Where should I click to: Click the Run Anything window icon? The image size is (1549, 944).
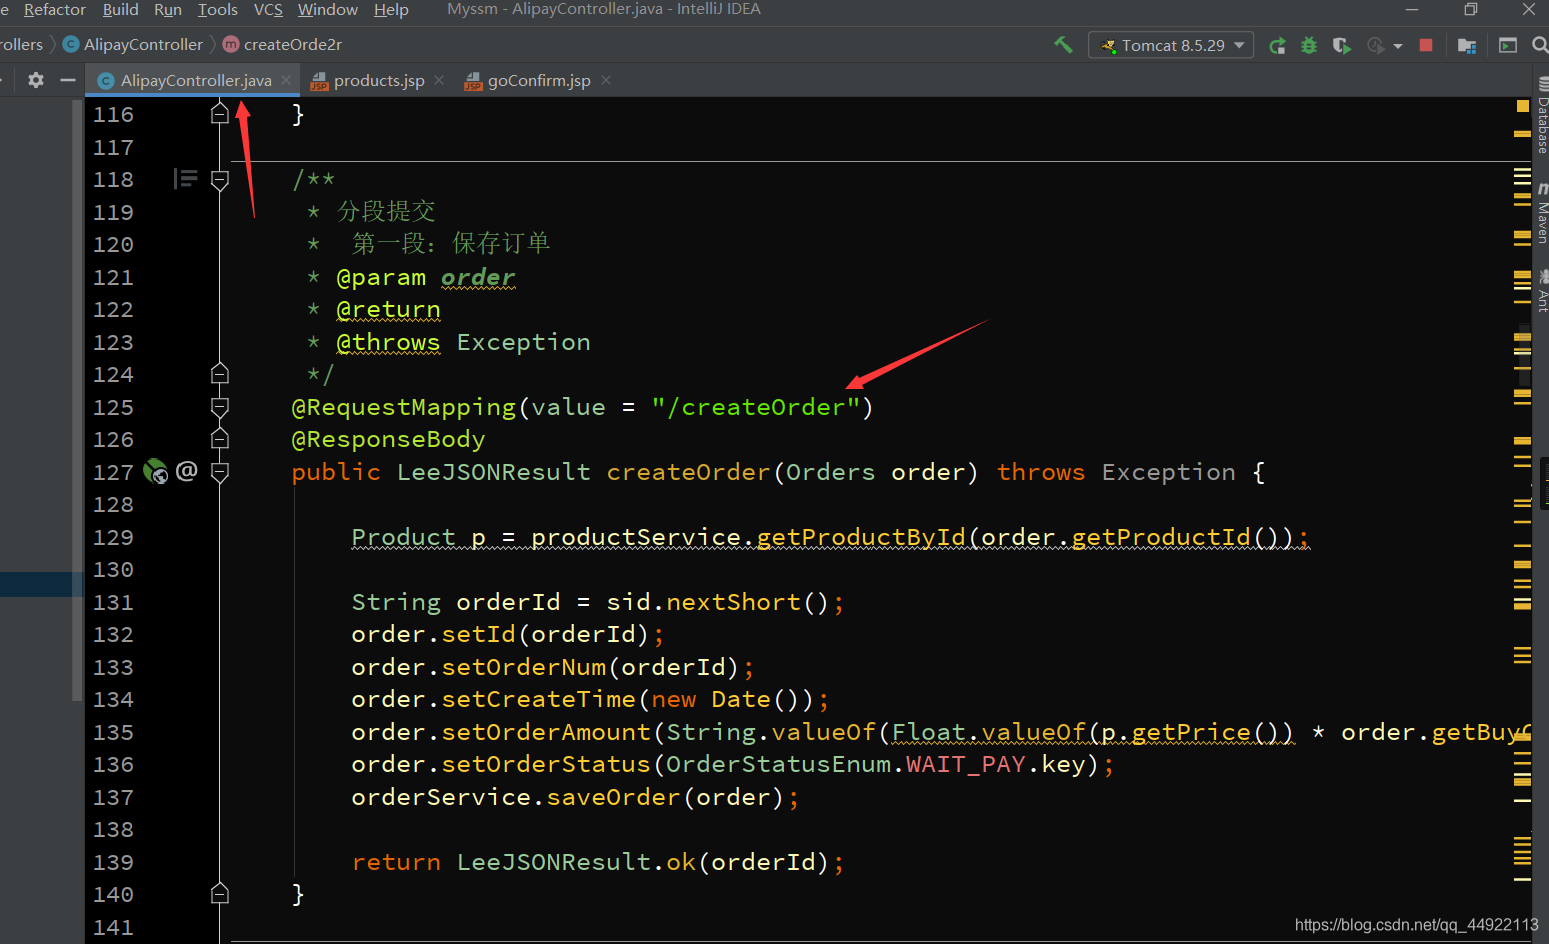[1508, 45]
